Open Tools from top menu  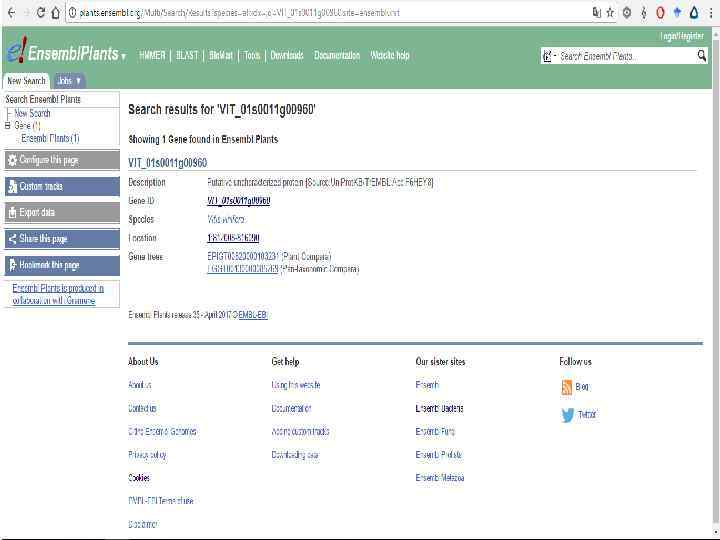252,55
